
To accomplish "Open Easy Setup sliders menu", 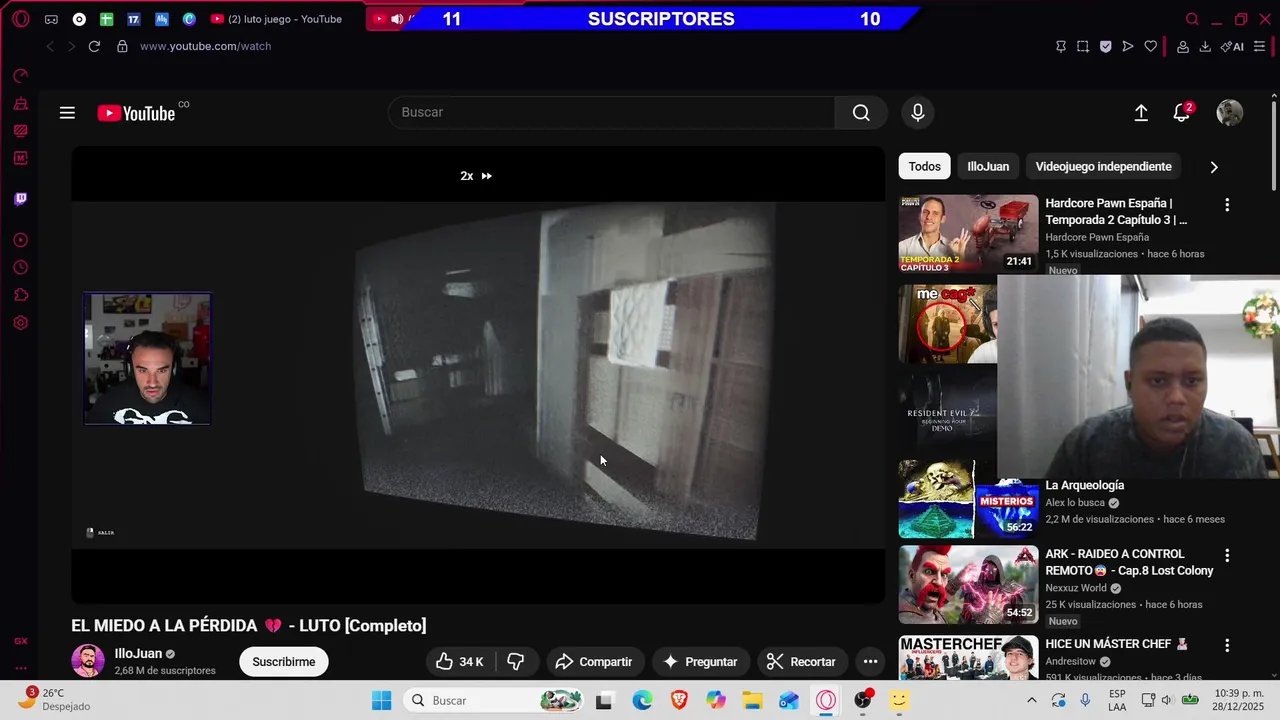I will [1260, 46].
